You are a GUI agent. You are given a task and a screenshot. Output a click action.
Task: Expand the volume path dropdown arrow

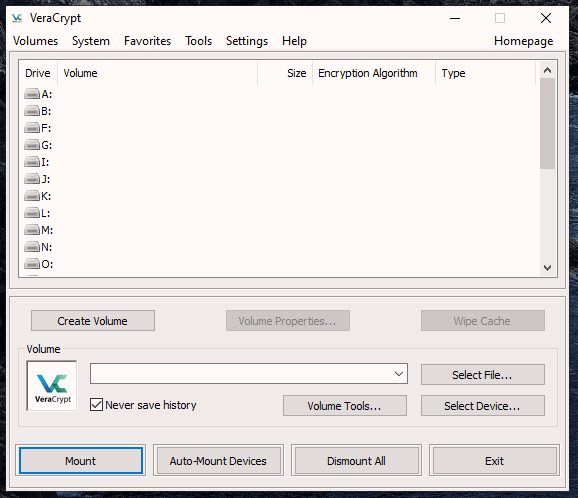pyautogui.click(x=398, y=373)
